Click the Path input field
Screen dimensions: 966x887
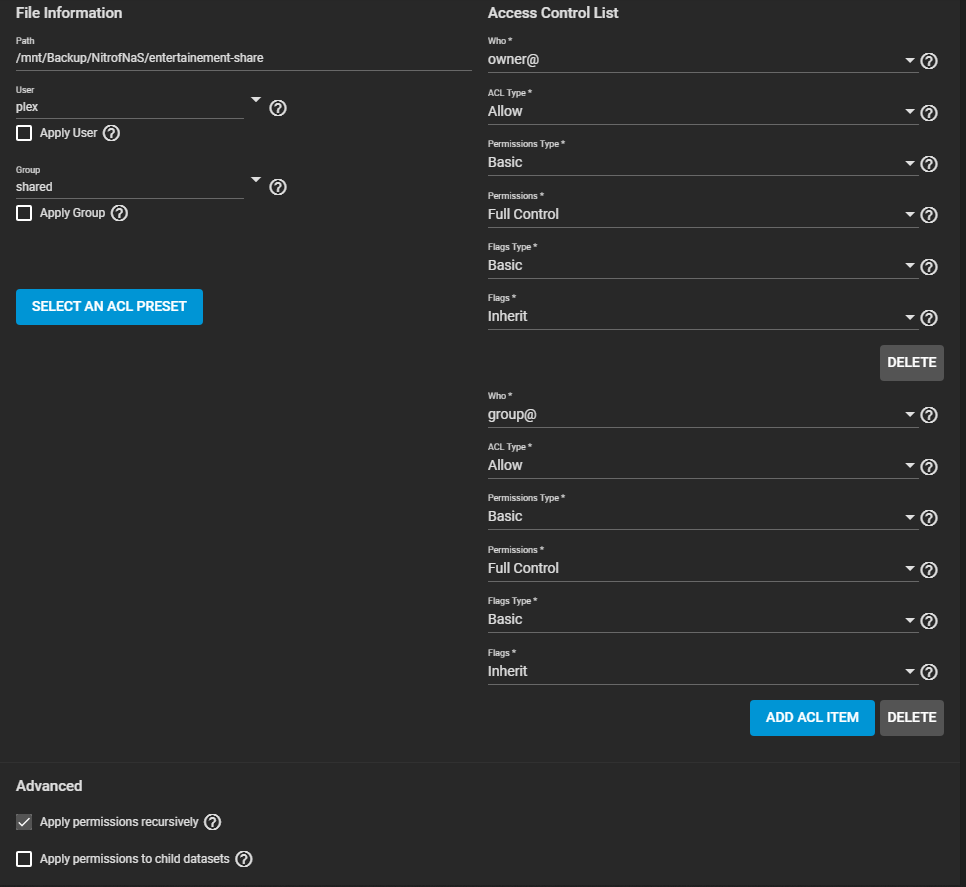243,58
